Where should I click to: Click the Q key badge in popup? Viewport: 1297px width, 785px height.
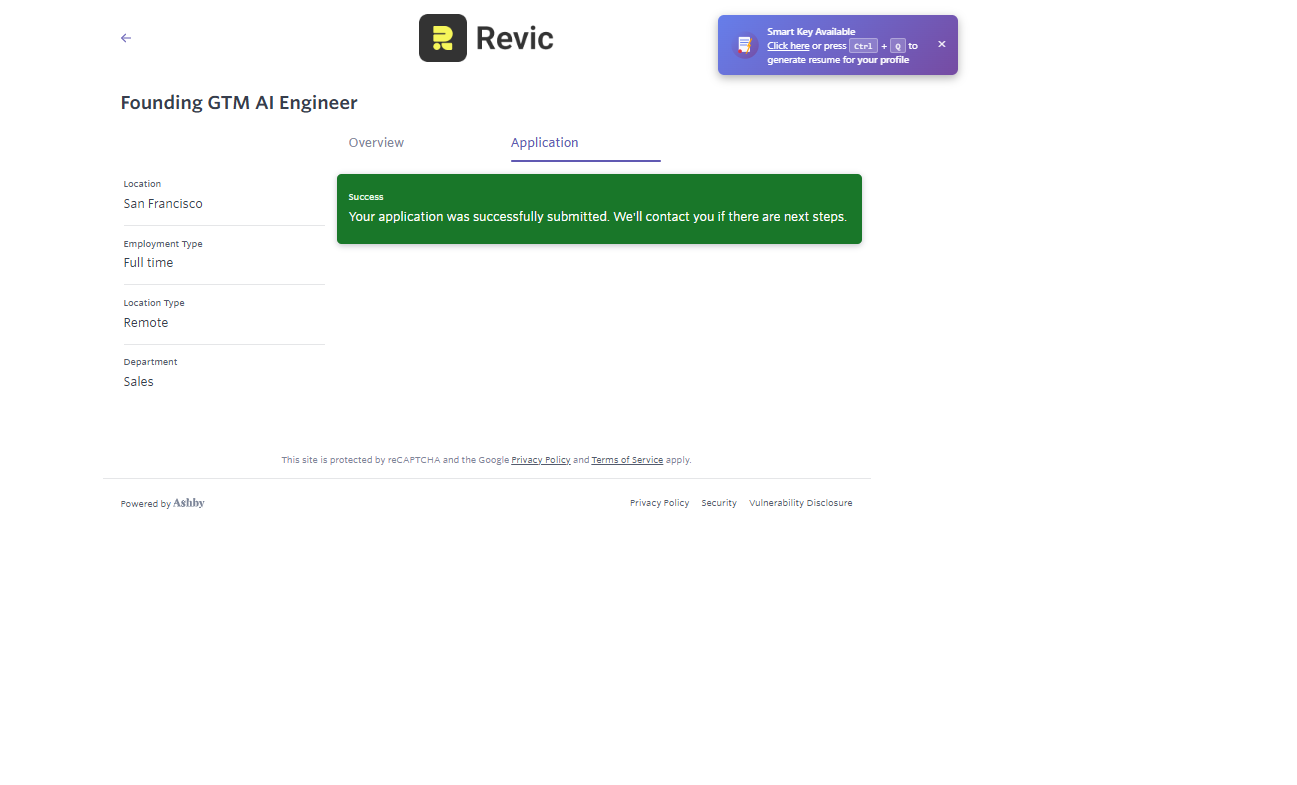tap(897, 46)
